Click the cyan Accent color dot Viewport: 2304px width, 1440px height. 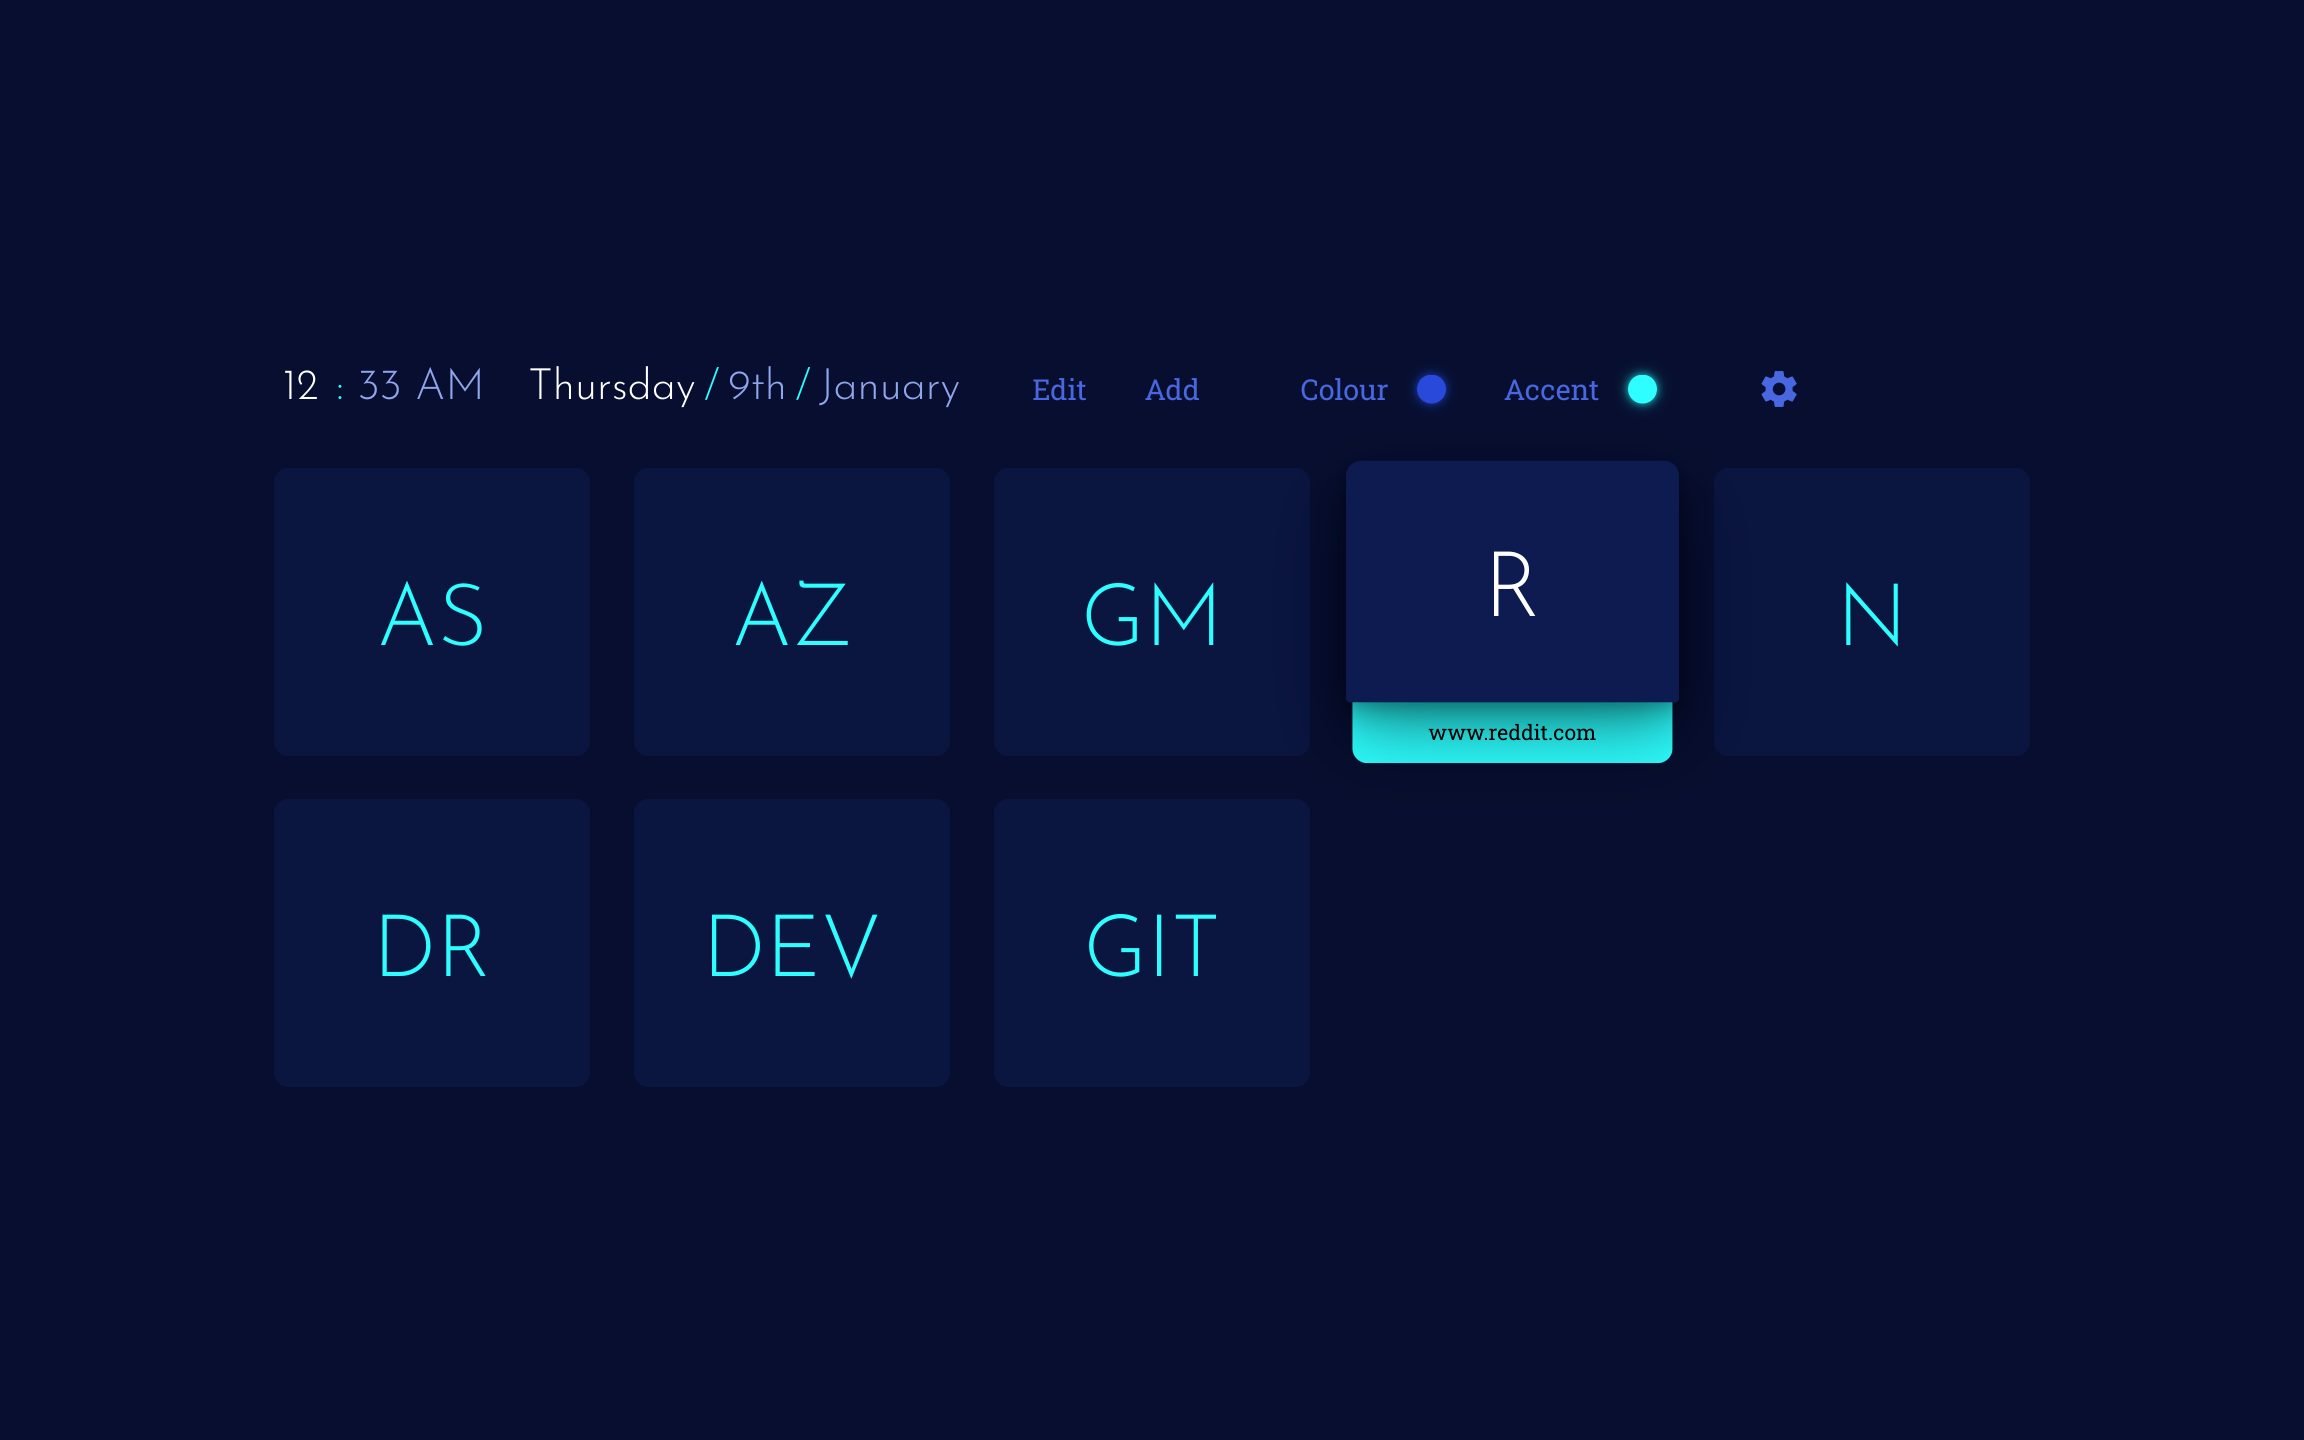(x=1641, y=388)
